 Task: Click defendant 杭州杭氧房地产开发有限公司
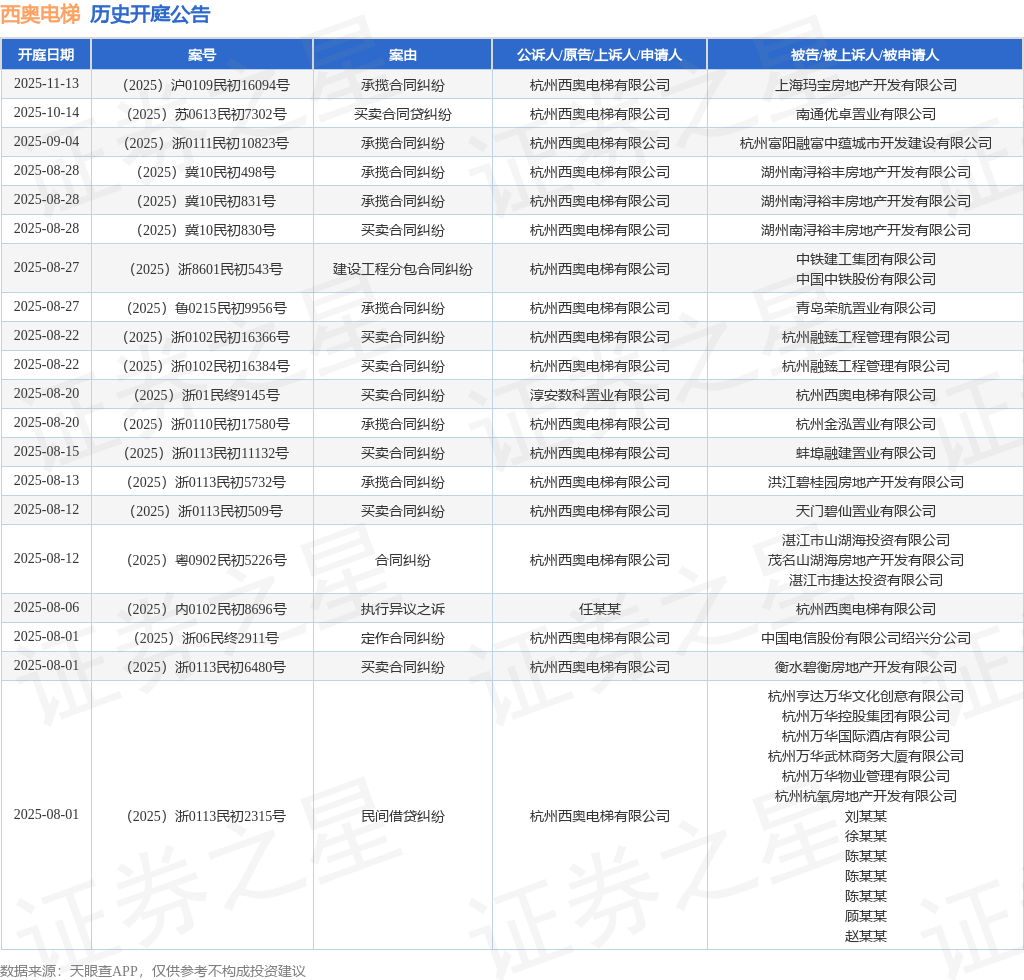865,797
